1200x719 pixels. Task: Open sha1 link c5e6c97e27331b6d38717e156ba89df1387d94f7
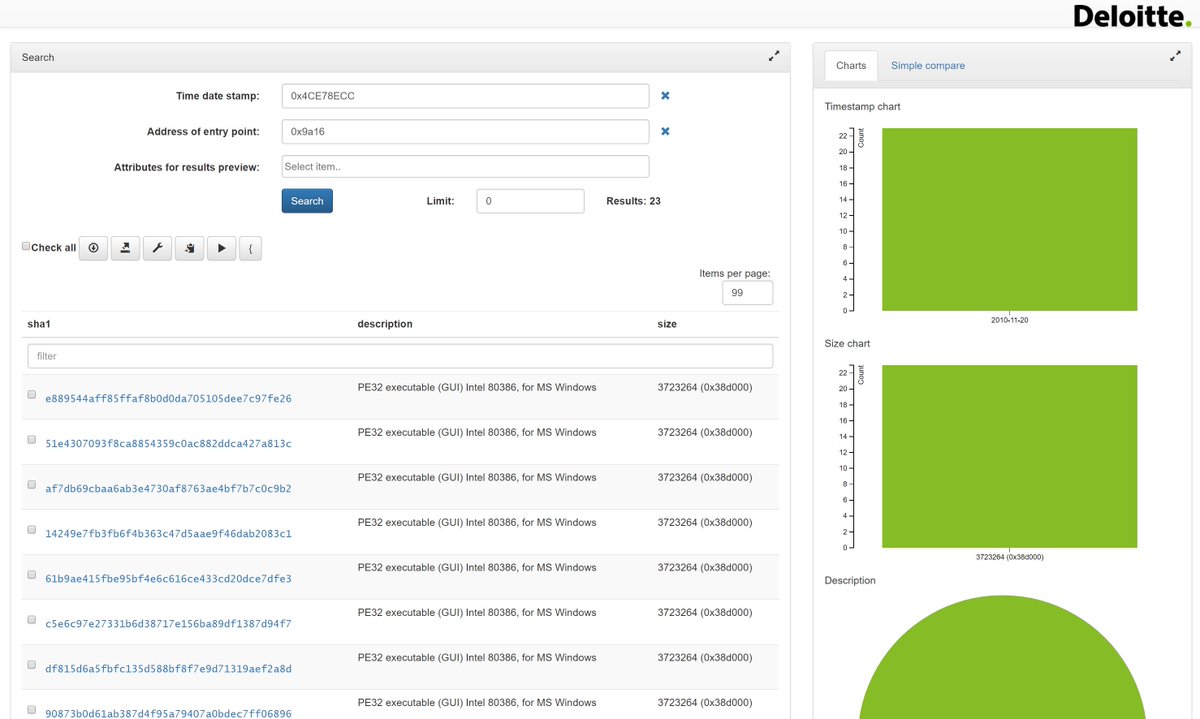[169, 624]
